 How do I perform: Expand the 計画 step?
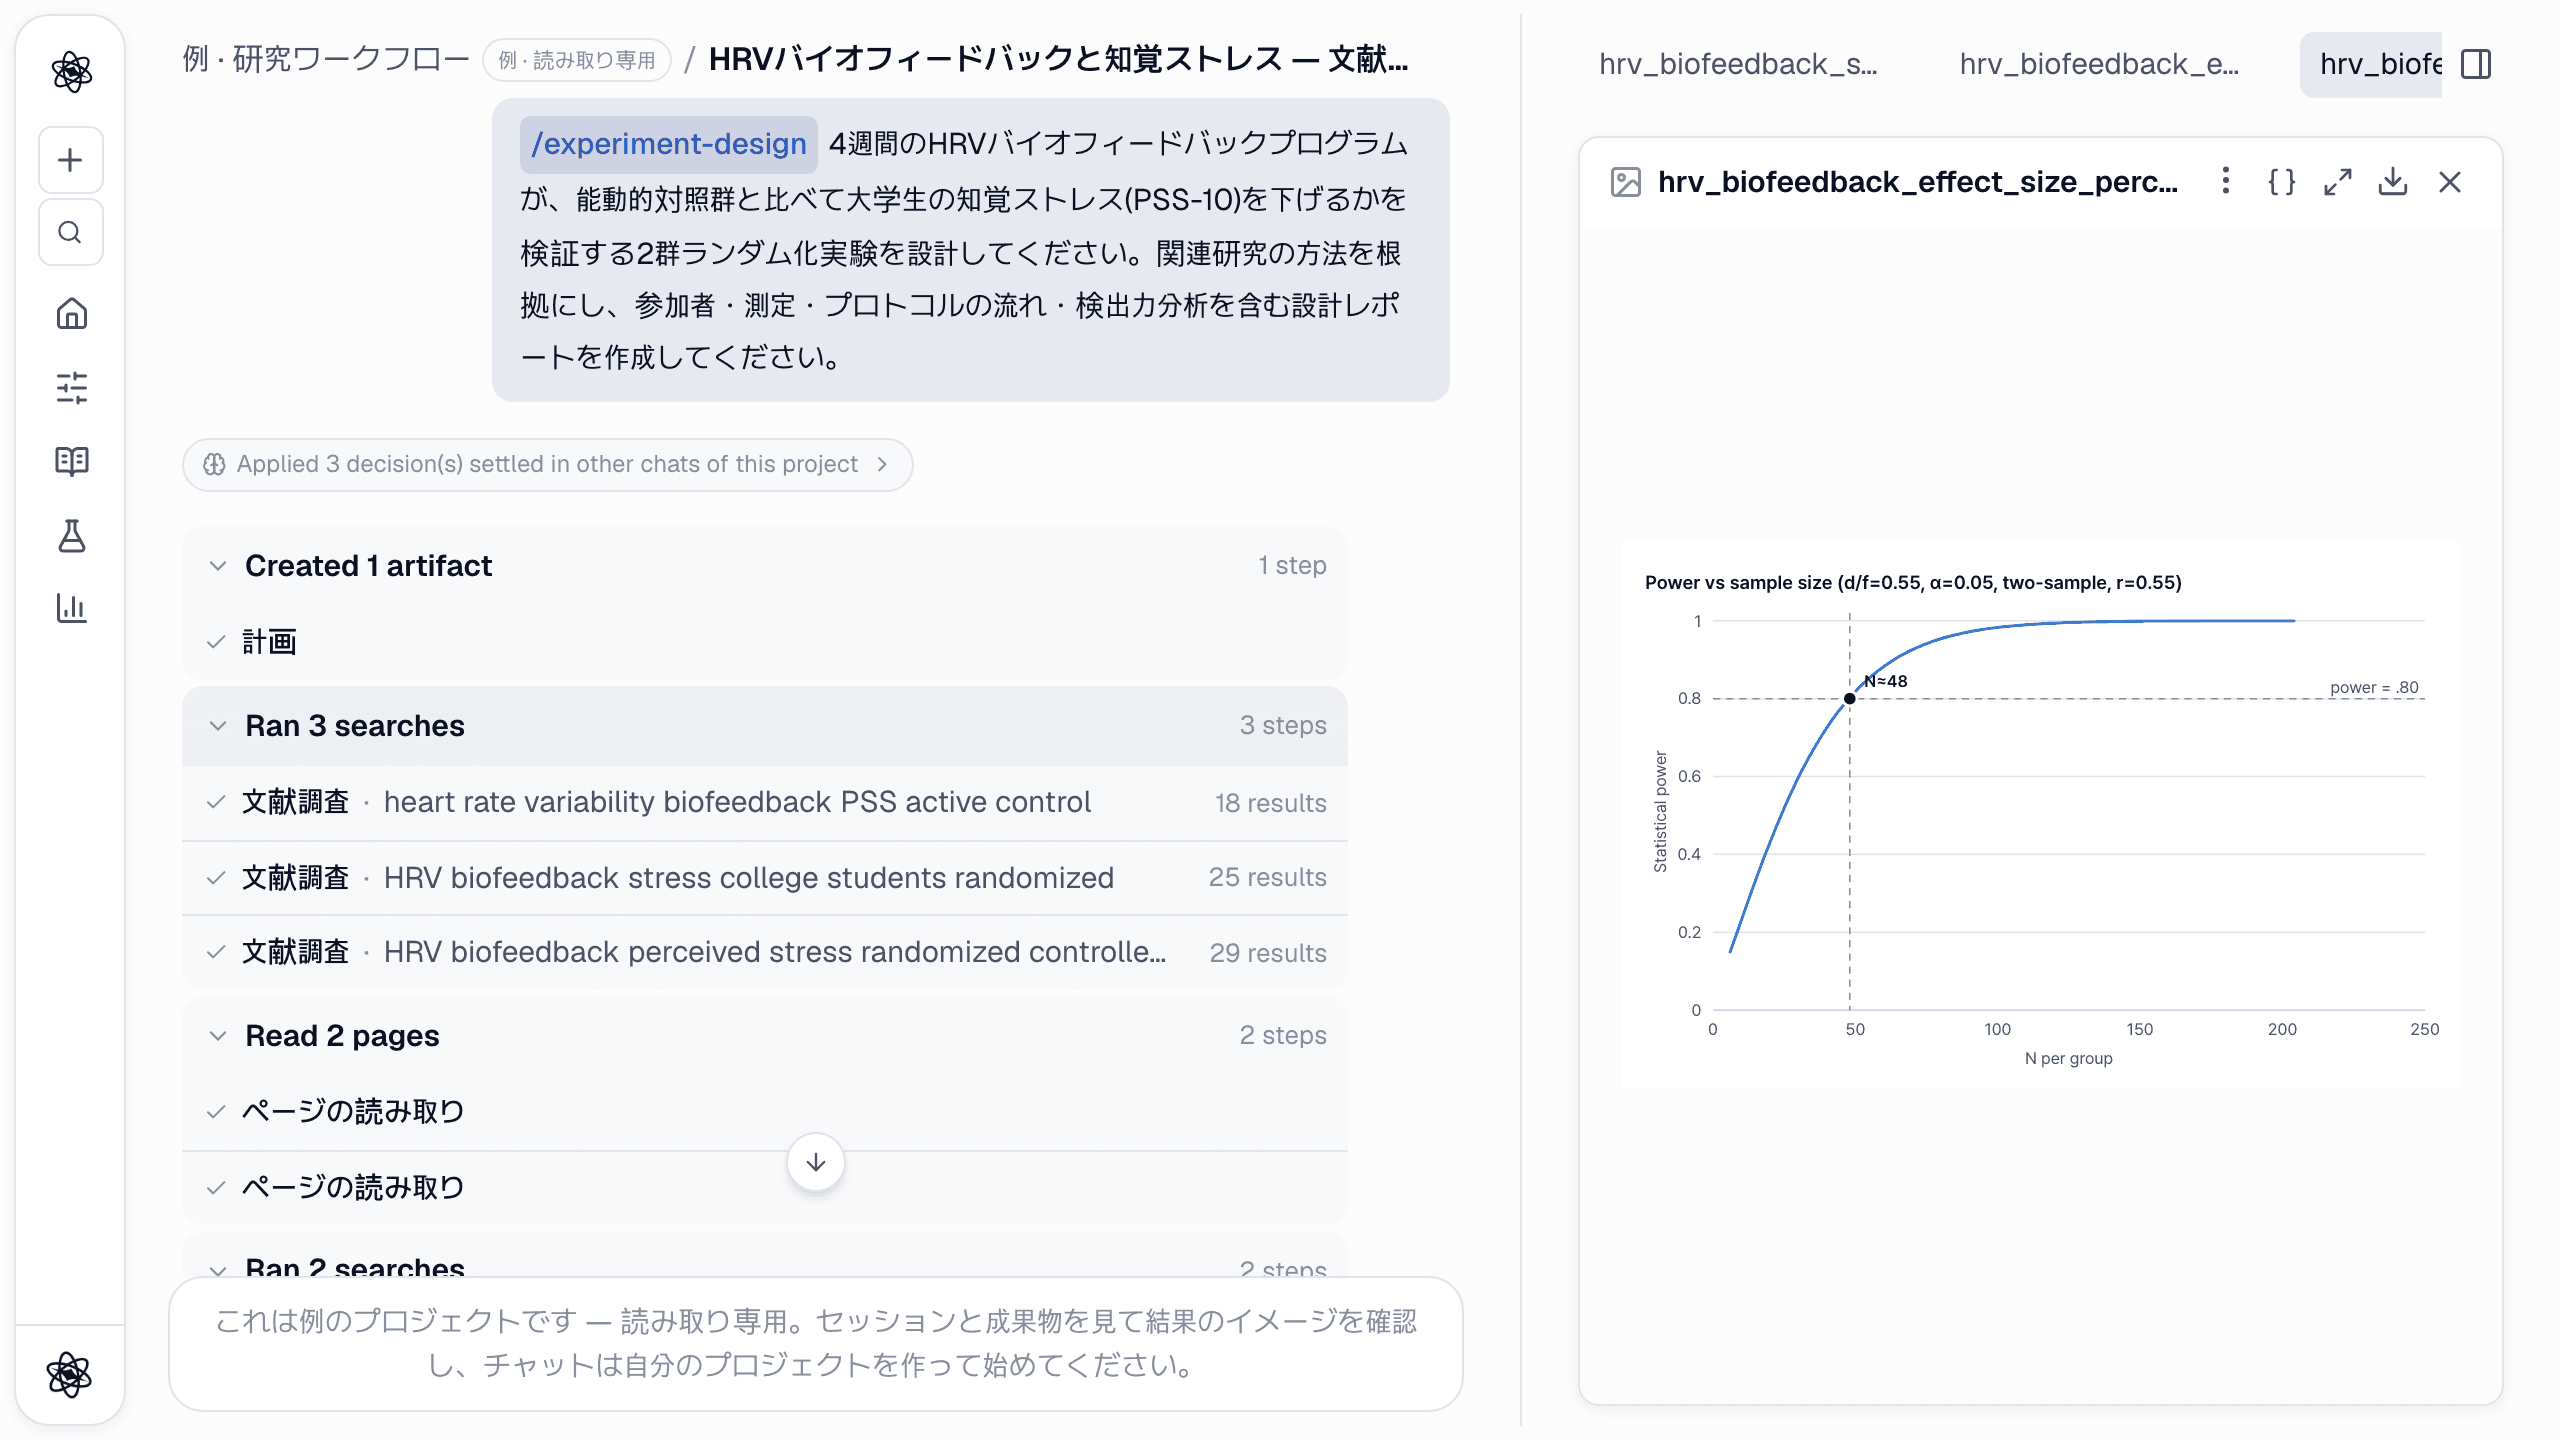coord(765,642)
